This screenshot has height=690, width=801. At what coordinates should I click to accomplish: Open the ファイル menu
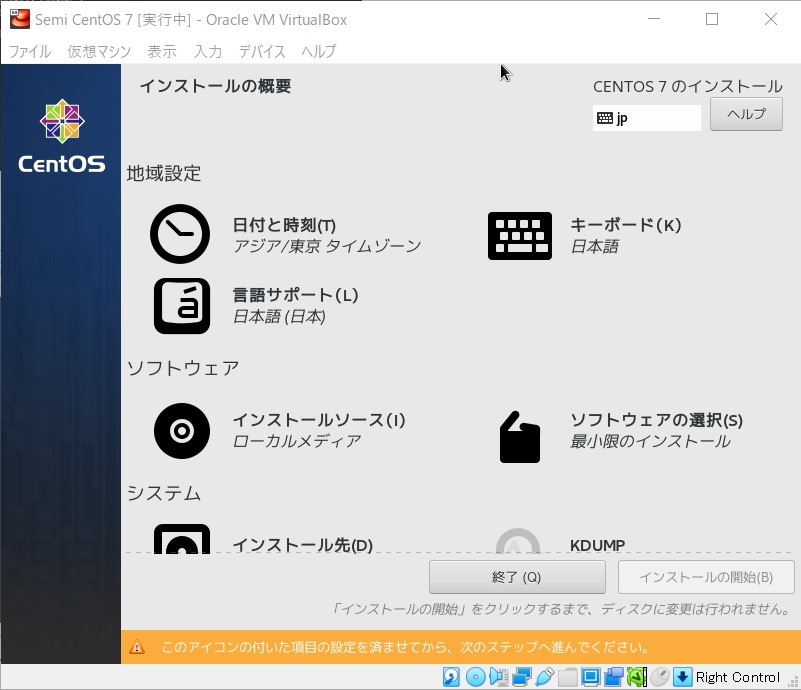30,51
